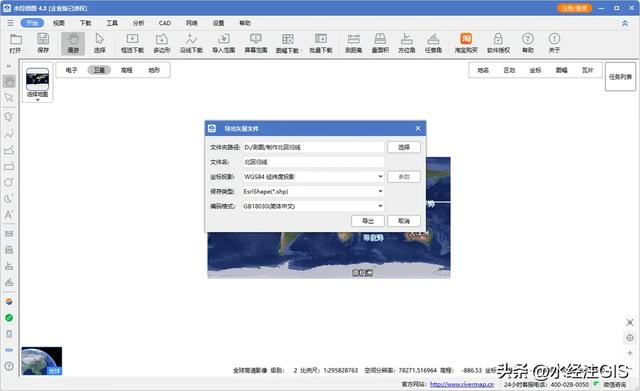Click the orange login/register button in title bar

574,8
